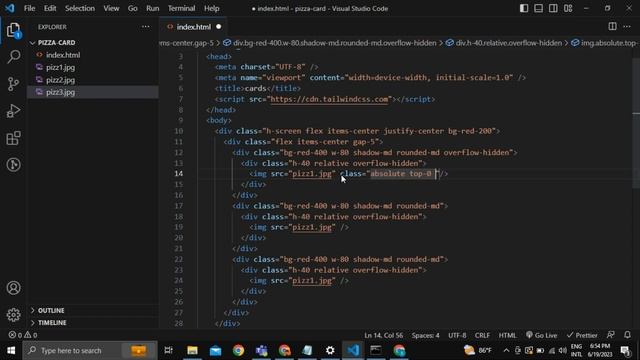Split the editor to the right
The height and width of the screenshot is (360, 640).
tap(612, 27)
